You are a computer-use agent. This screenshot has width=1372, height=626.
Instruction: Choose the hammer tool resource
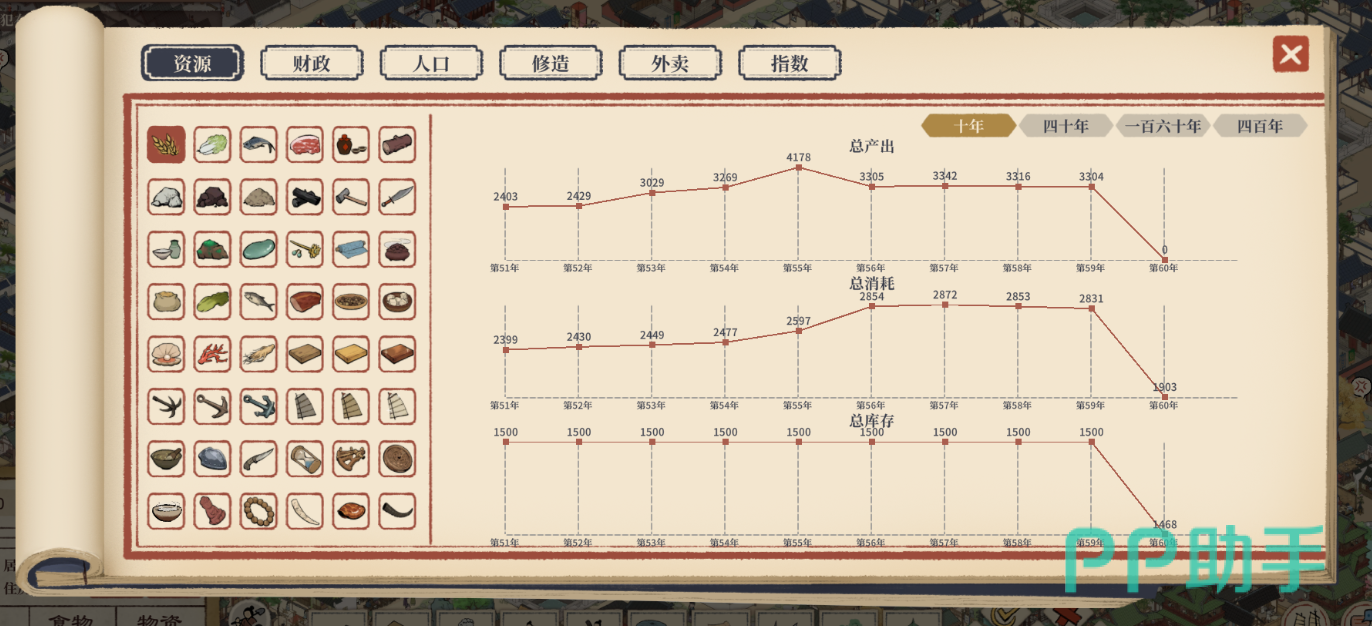[351, 197]
